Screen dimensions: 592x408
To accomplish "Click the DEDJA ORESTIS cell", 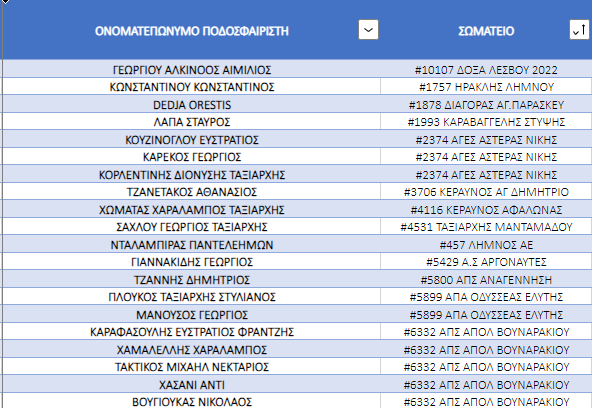I will pos(191,104).
